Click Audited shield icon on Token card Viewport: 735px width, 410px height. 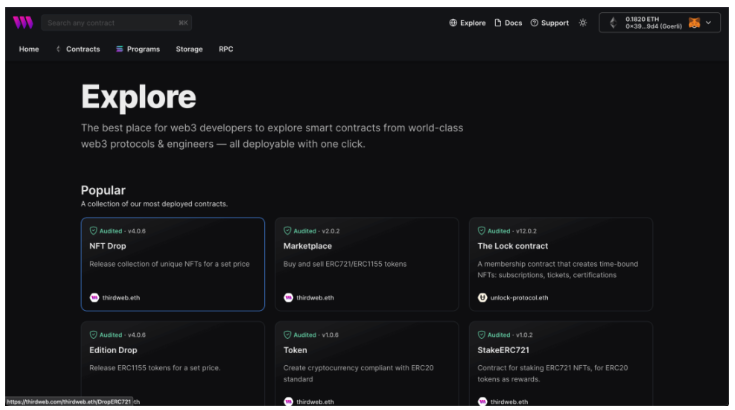click(x=287, y=335)
